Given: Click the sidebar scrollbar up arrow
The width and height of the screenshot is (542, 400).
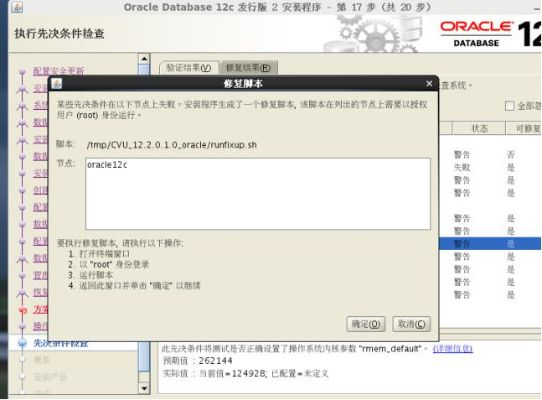Looking at the screenshot, I should point(144,59).
